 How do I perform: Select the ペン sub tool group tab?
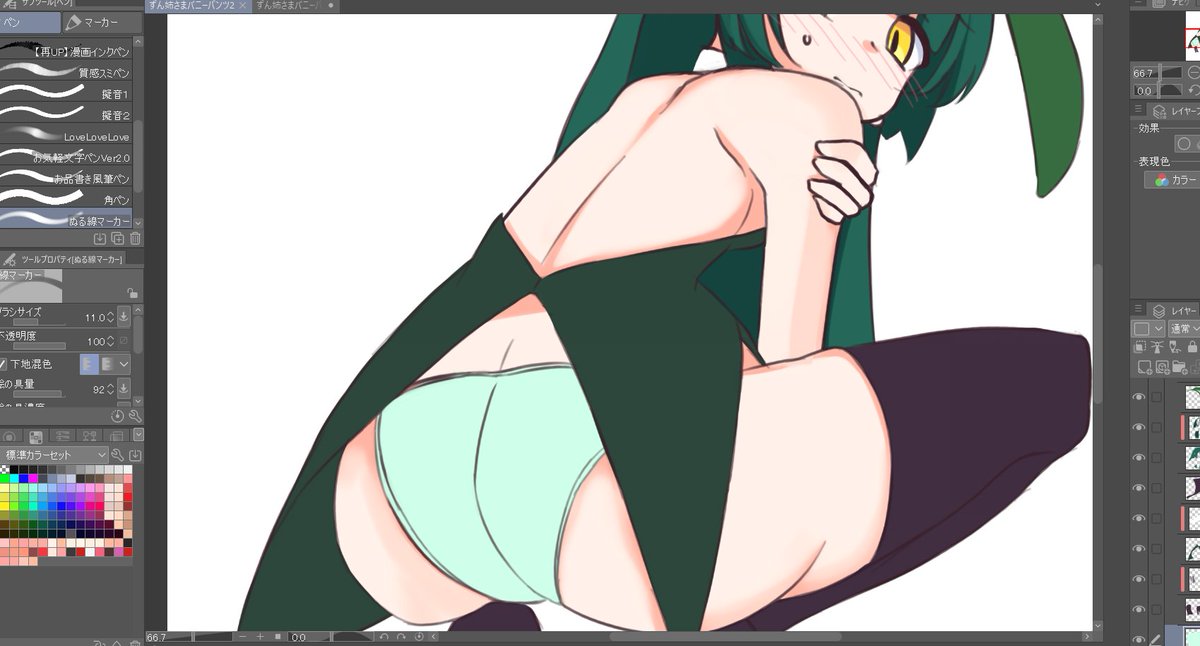pos(29,22)
